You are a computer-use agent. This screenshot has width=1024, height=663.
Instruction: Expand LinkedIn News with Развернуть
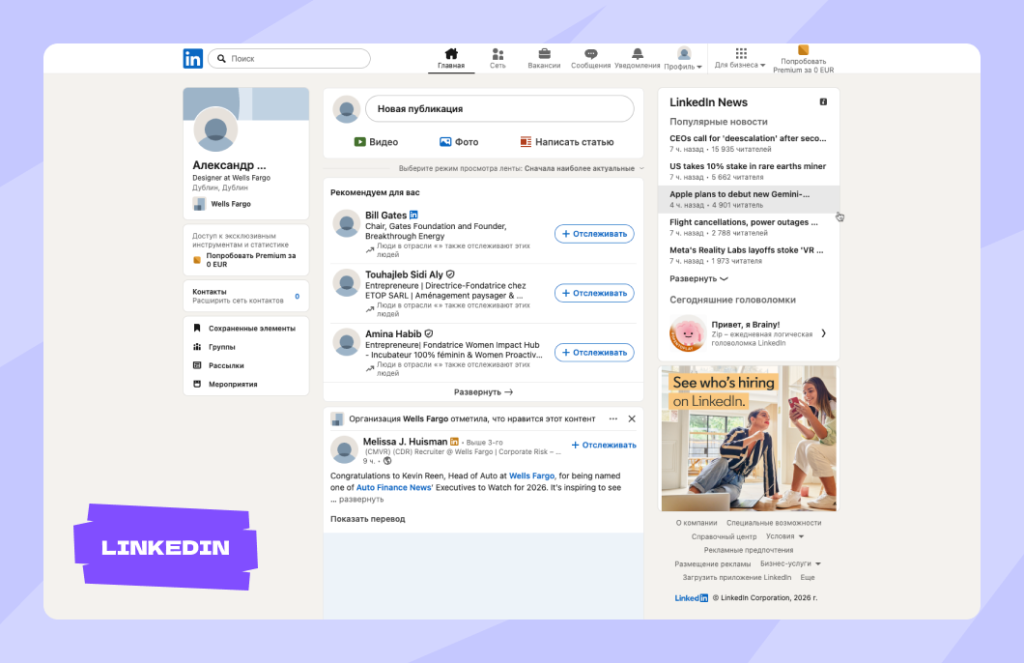(698, 279)
